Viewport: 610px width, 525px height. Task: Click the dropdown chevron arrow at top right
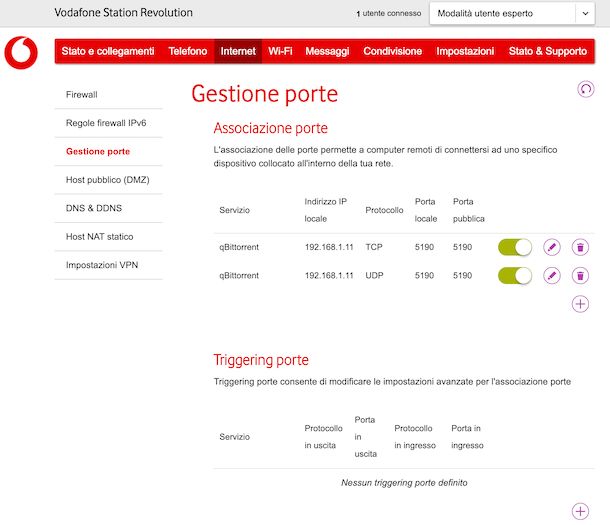585,14
